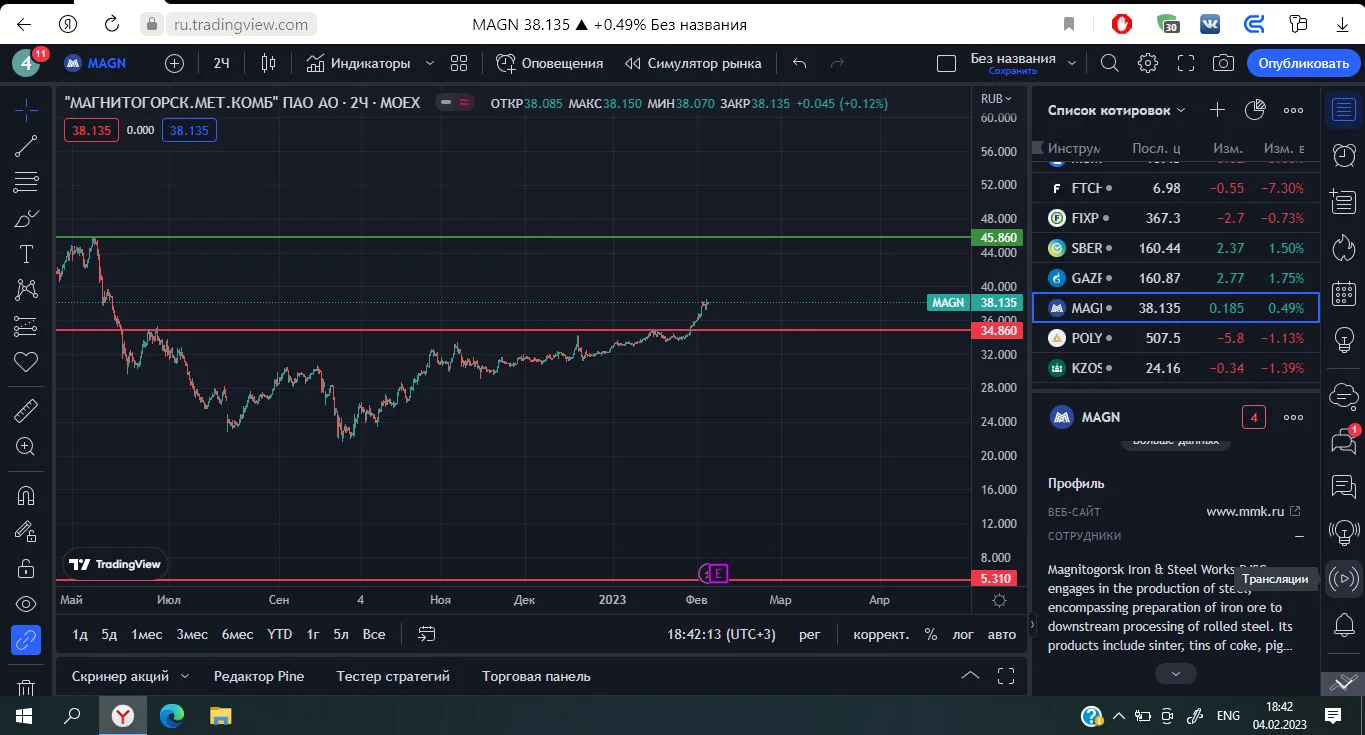Start Симулятор рынка bar replay
This screenshot has height=735, width=1365.
tap(694, 63)
